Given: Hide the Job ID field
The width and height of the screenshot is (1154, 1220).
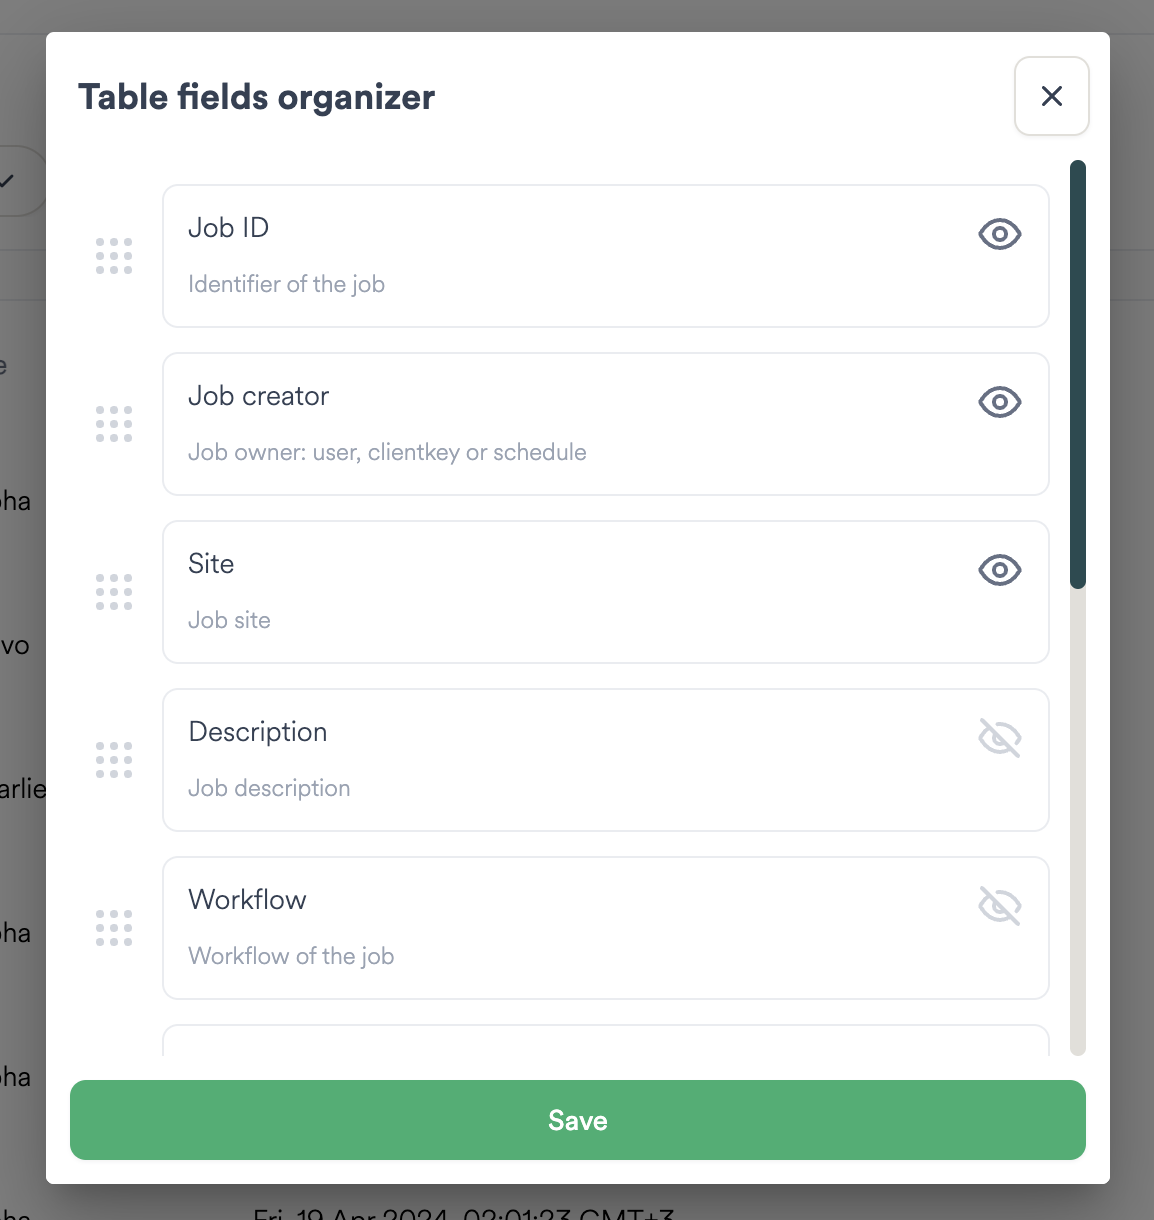Looking at the screenshot, I should pyautogui.click(x=999, y=234).
